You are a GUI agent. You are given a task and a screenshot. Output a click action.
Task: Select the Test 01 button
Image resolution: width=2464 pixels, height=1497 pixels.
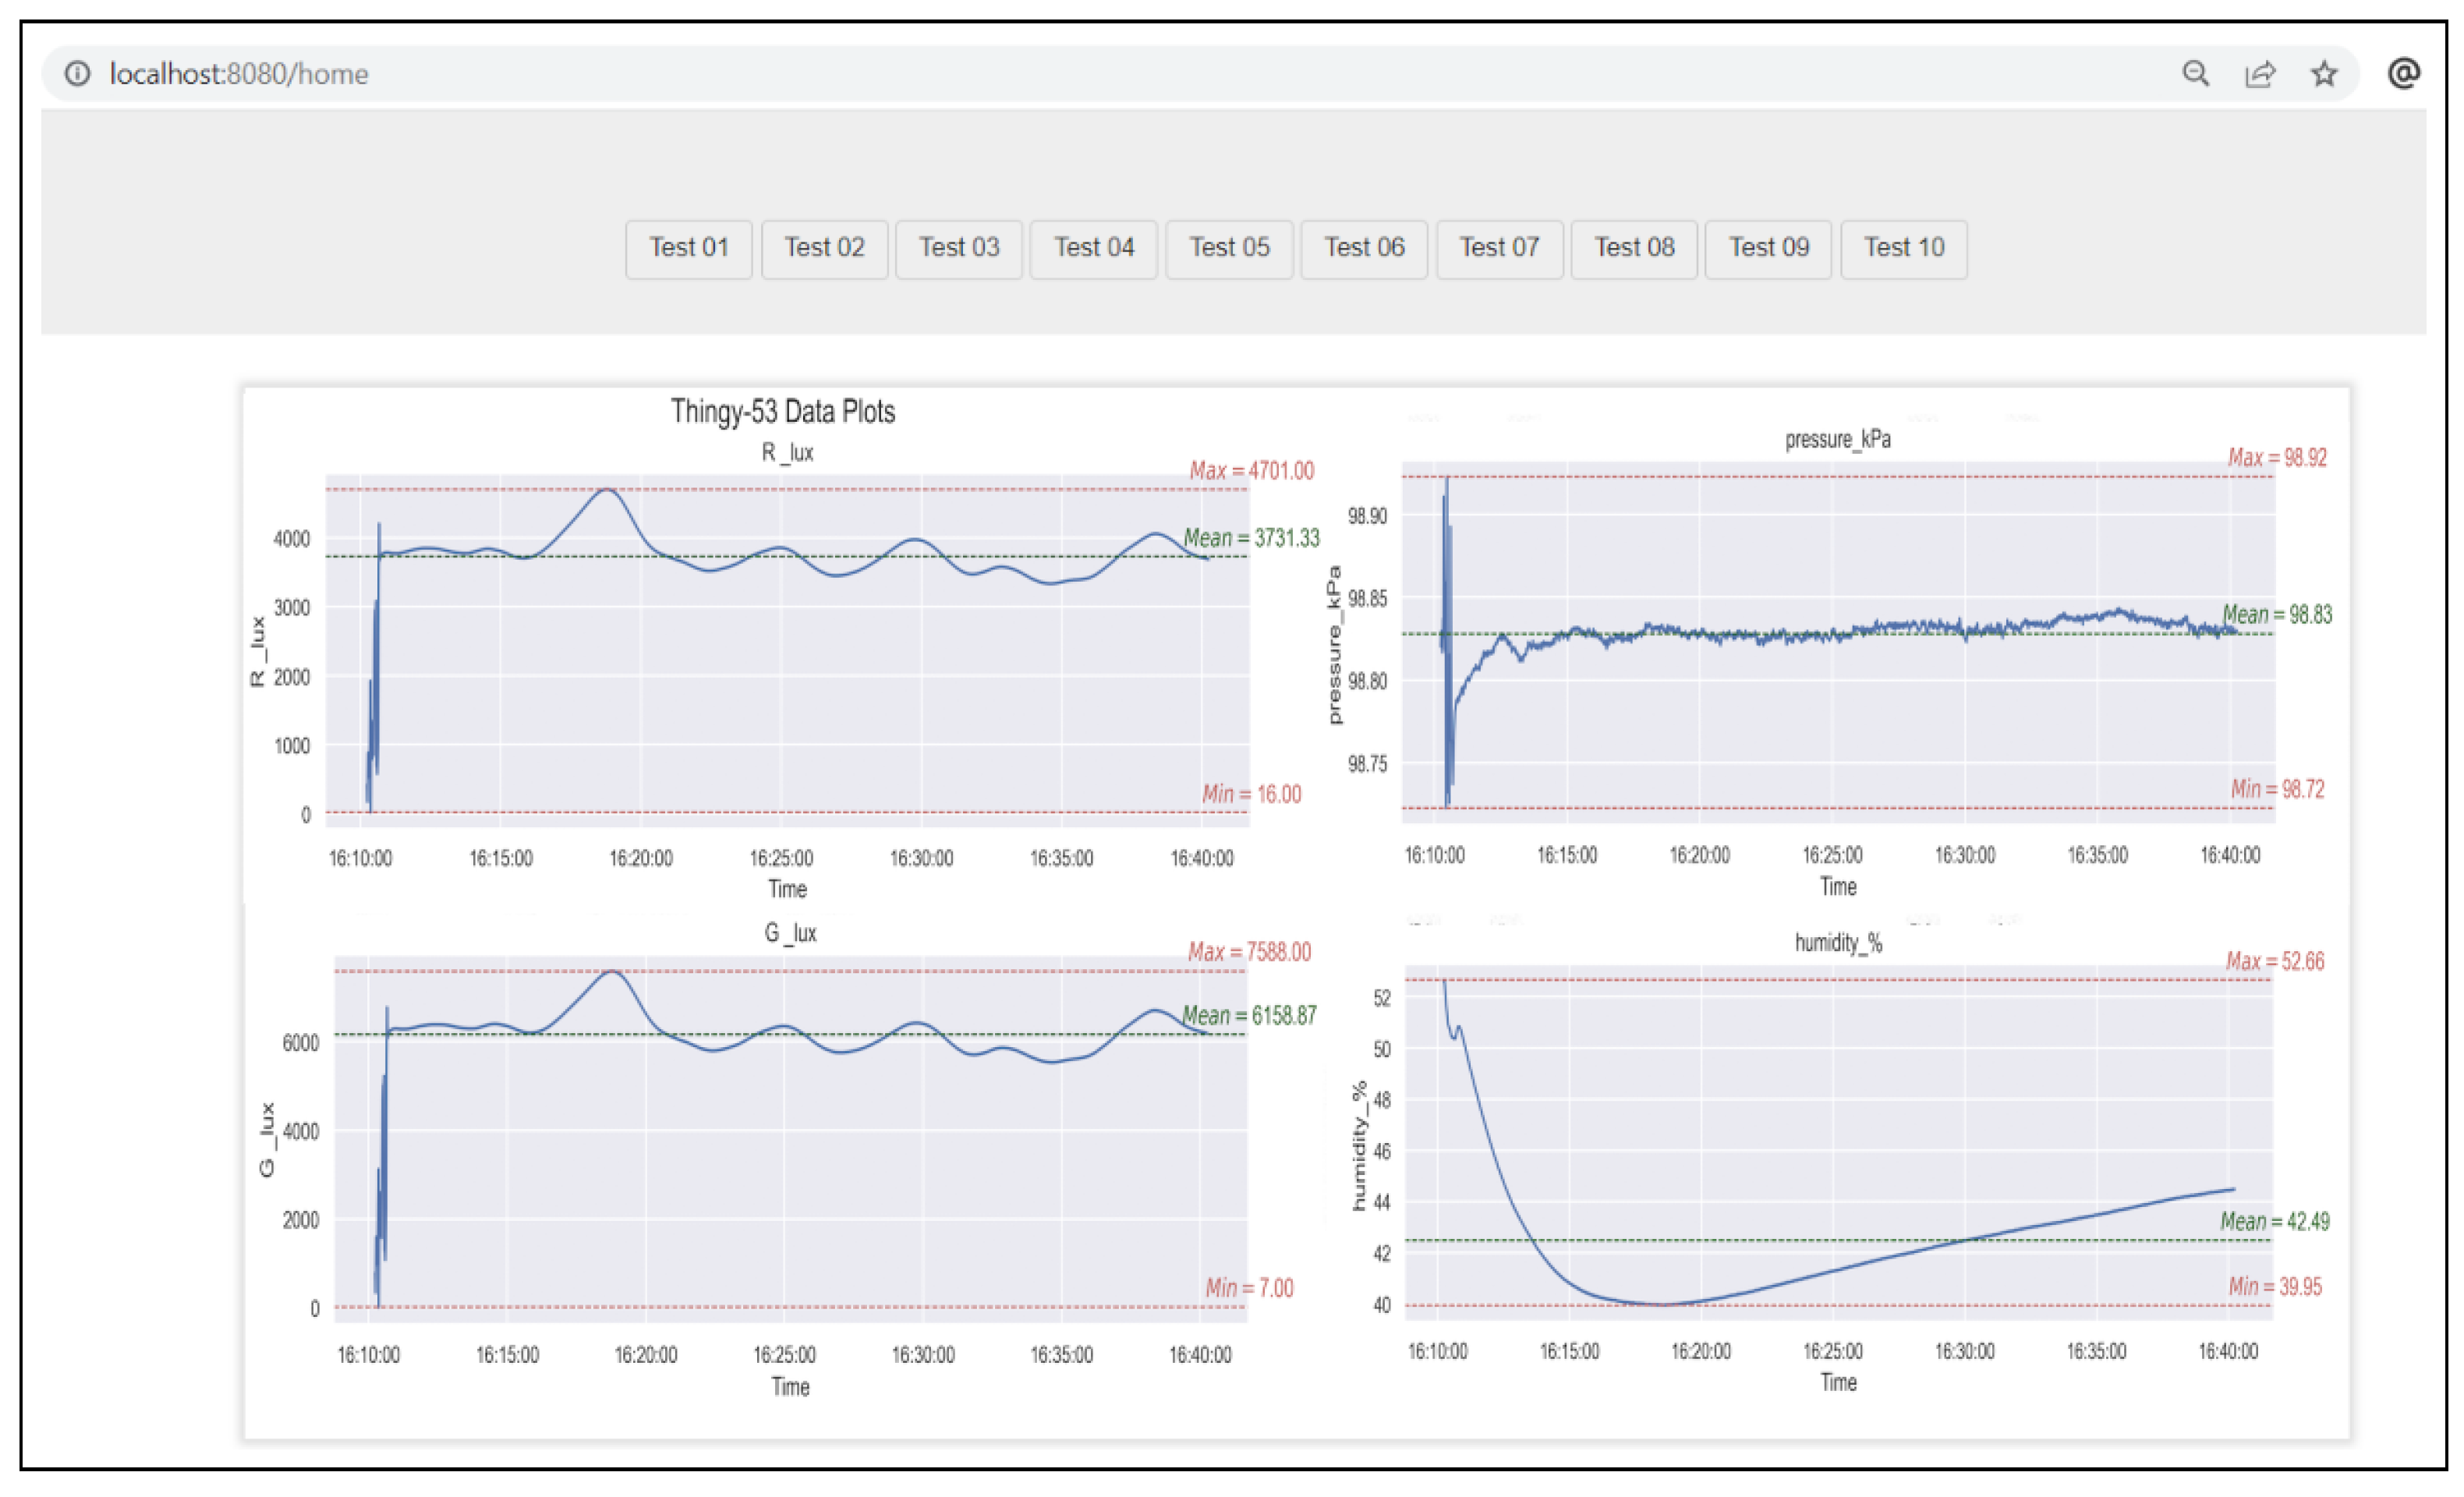688,248
